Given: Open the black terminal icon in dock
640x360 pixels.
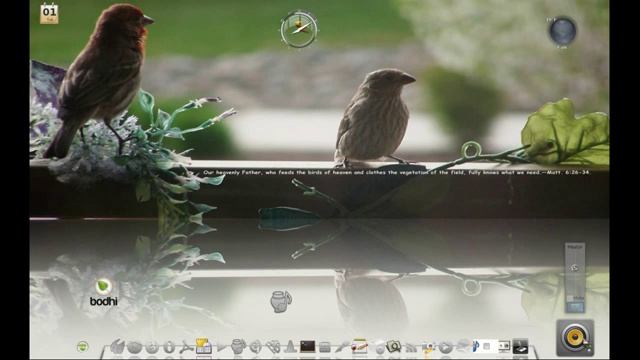Looking at the screenshot, I should tap(307, 347).
